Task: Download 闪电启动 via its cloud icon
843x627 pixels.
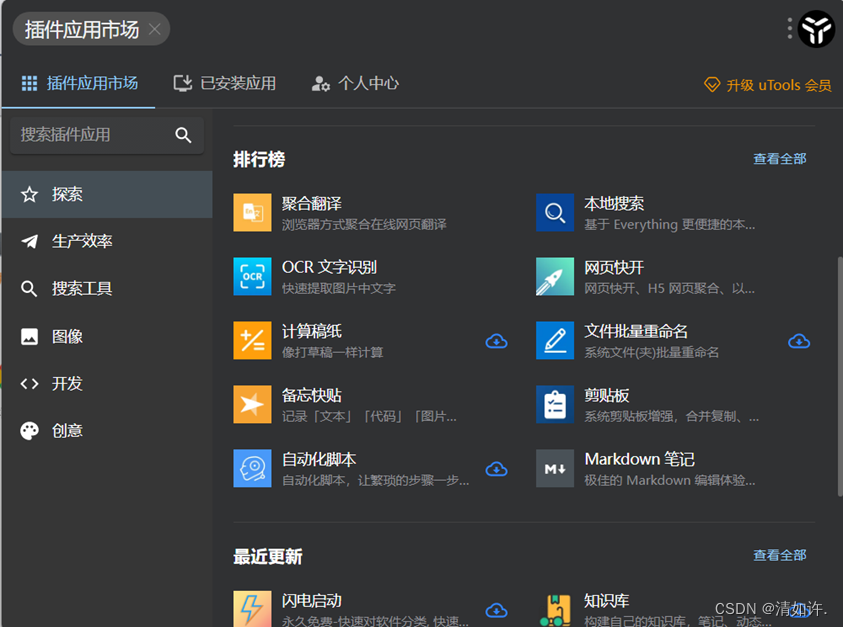Action: (x=496, y=610)
